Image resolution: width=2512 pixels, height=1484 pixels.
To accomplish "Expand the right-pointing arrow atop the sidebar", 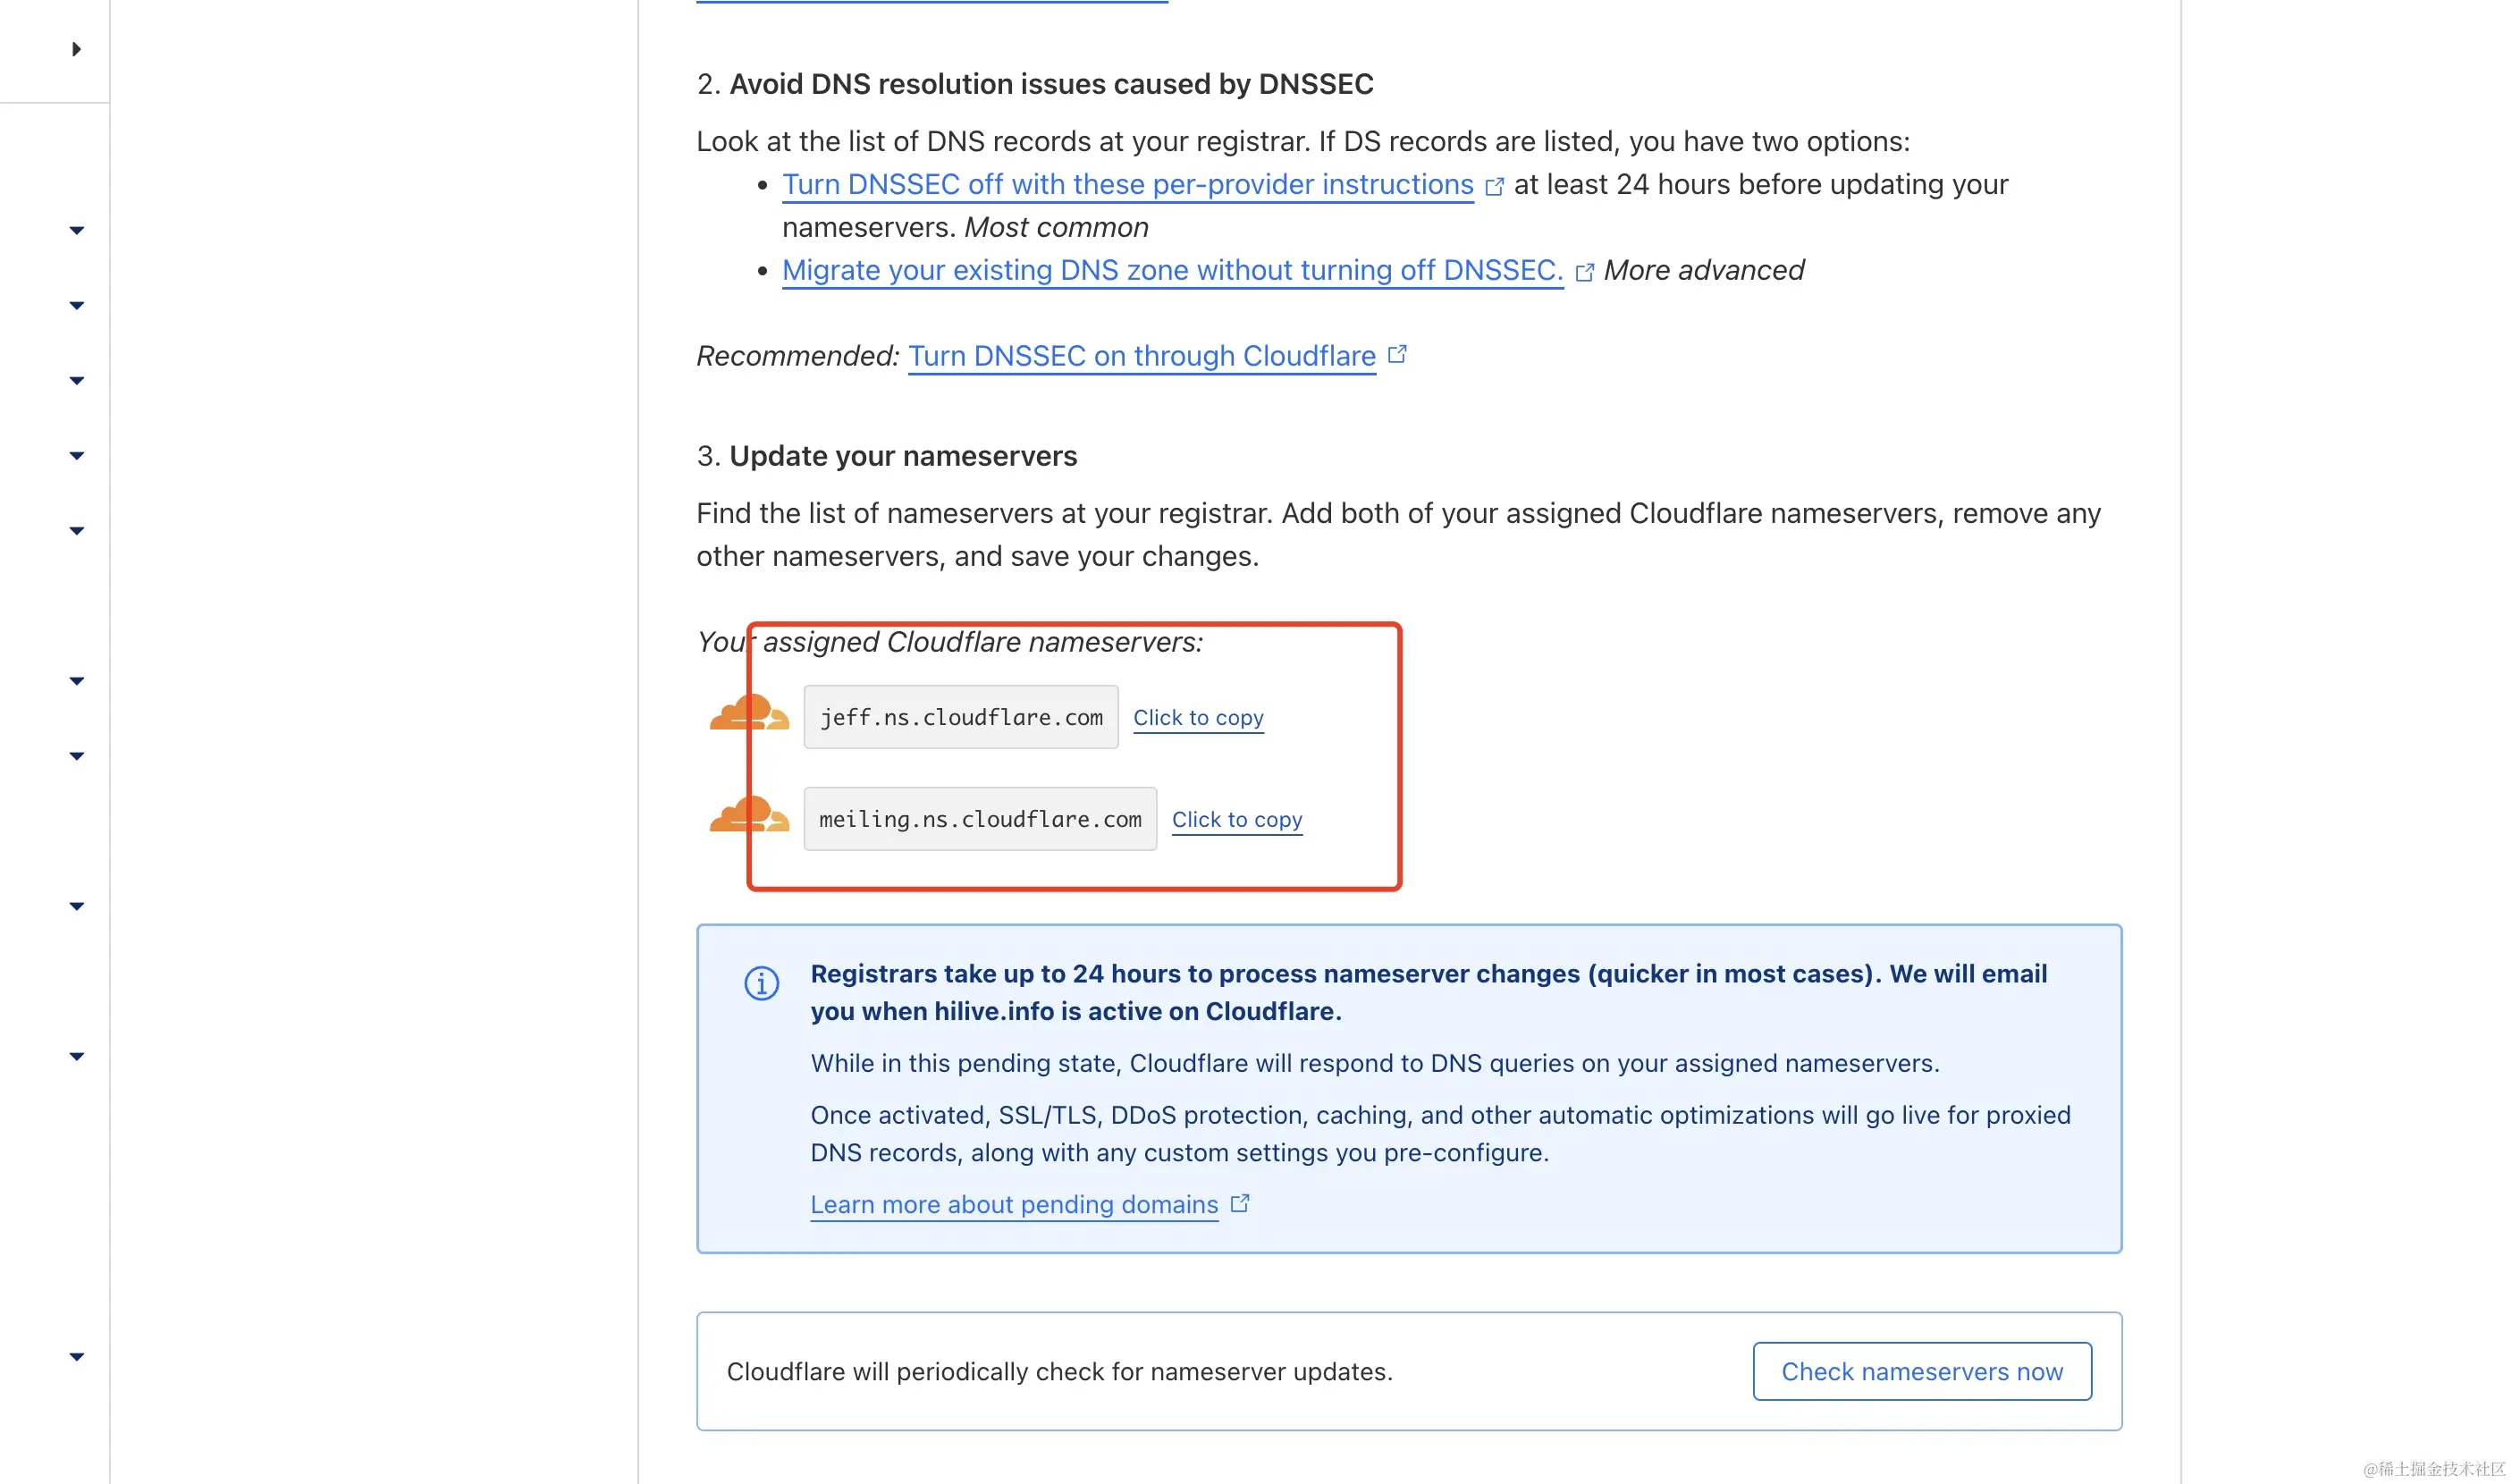I will click(76, 49).
